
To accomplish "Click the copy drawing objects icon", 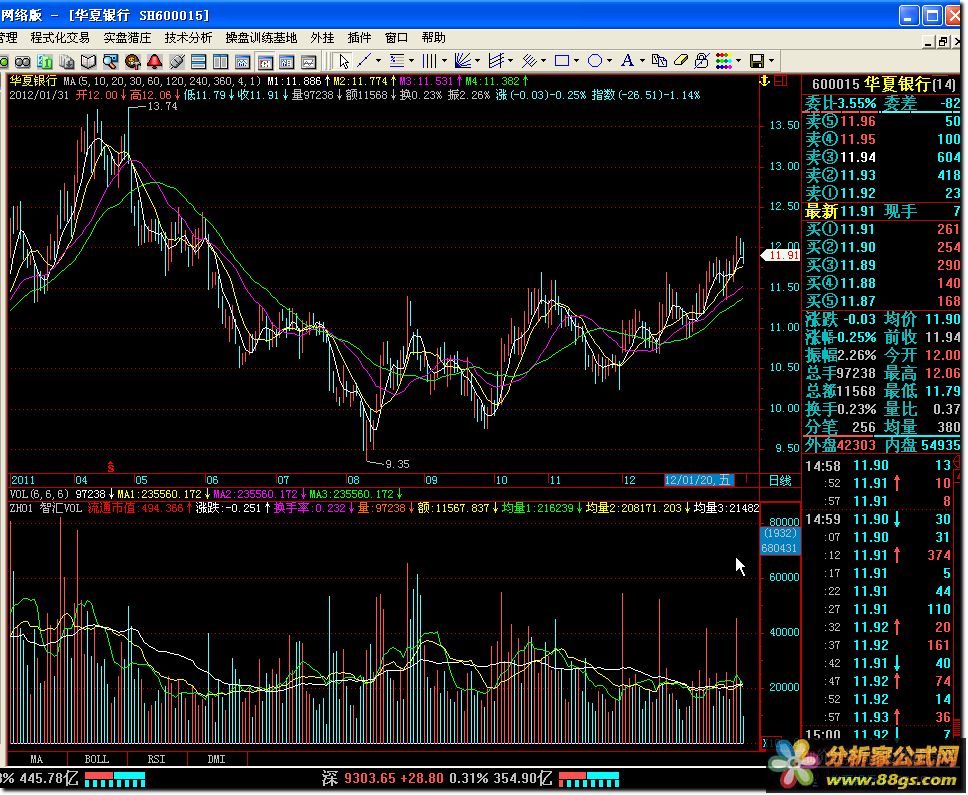I will (659, 60).
